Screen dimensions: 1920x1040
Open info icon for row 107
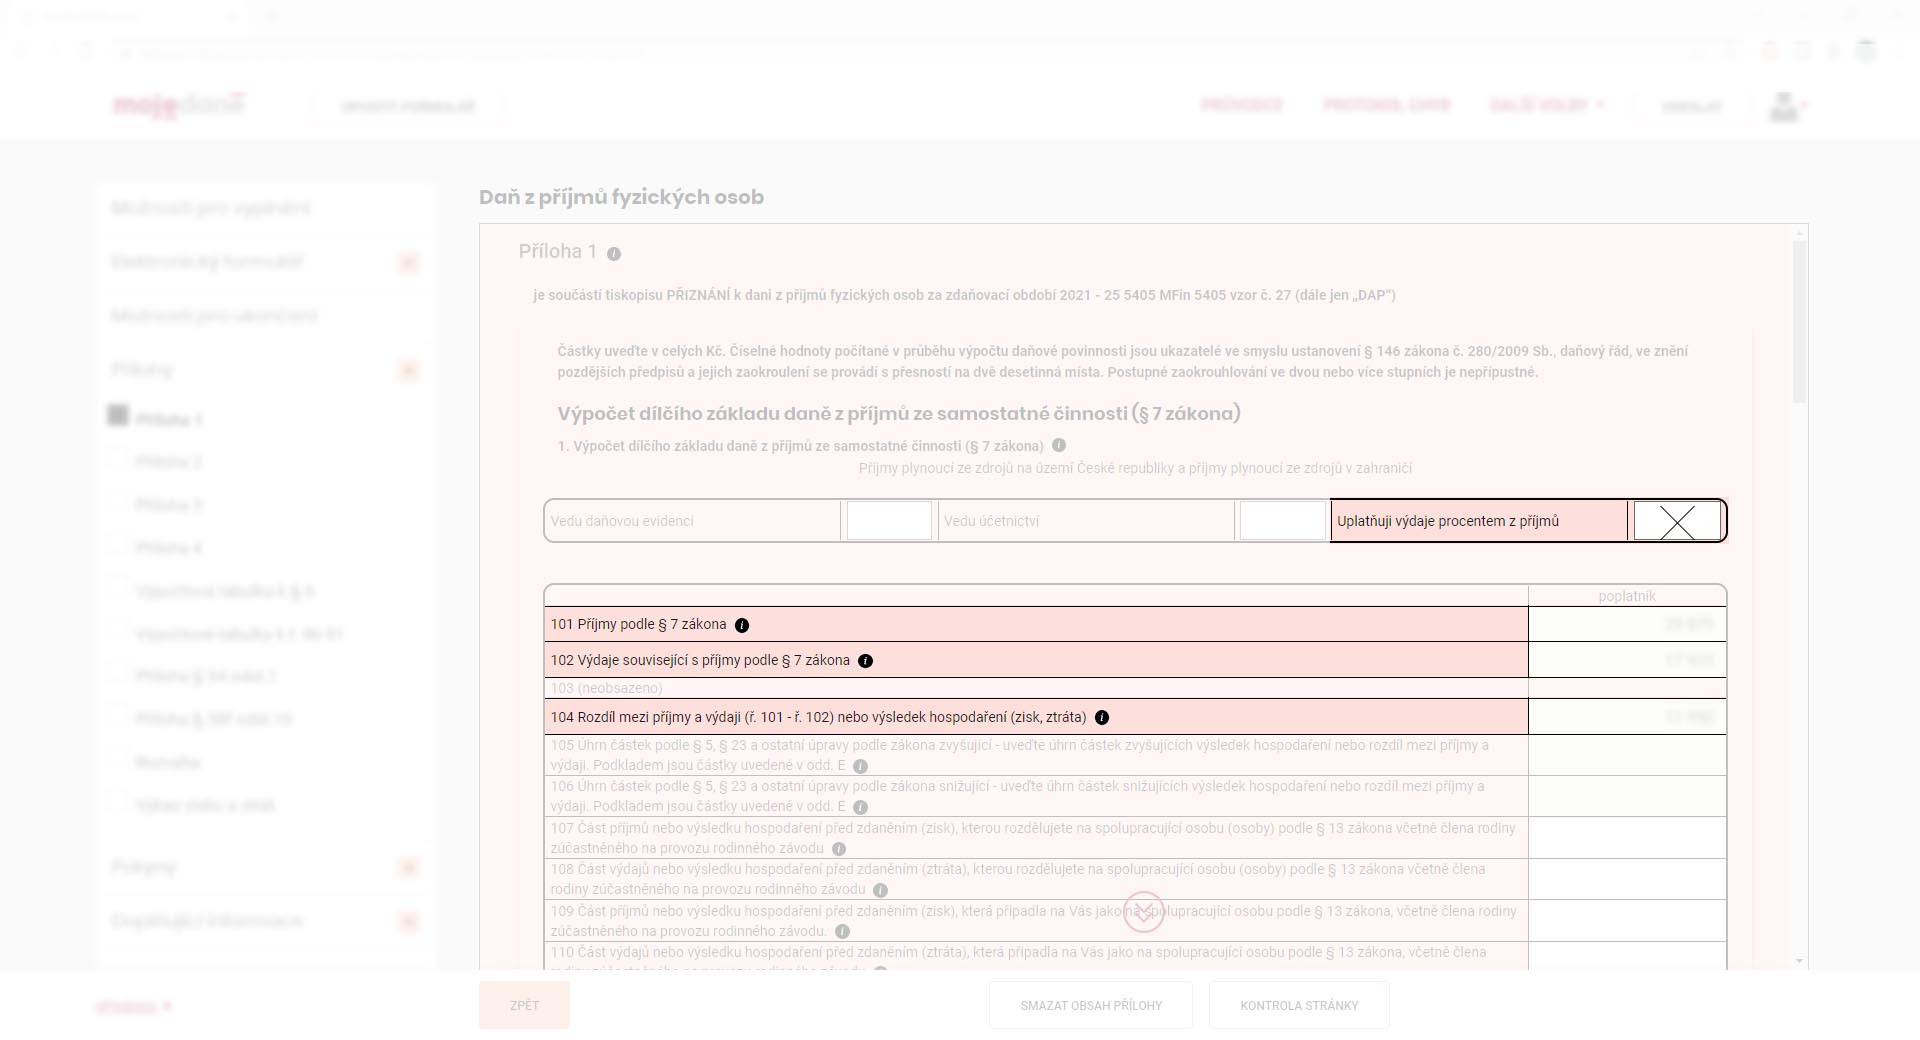(x=839, y=849)
